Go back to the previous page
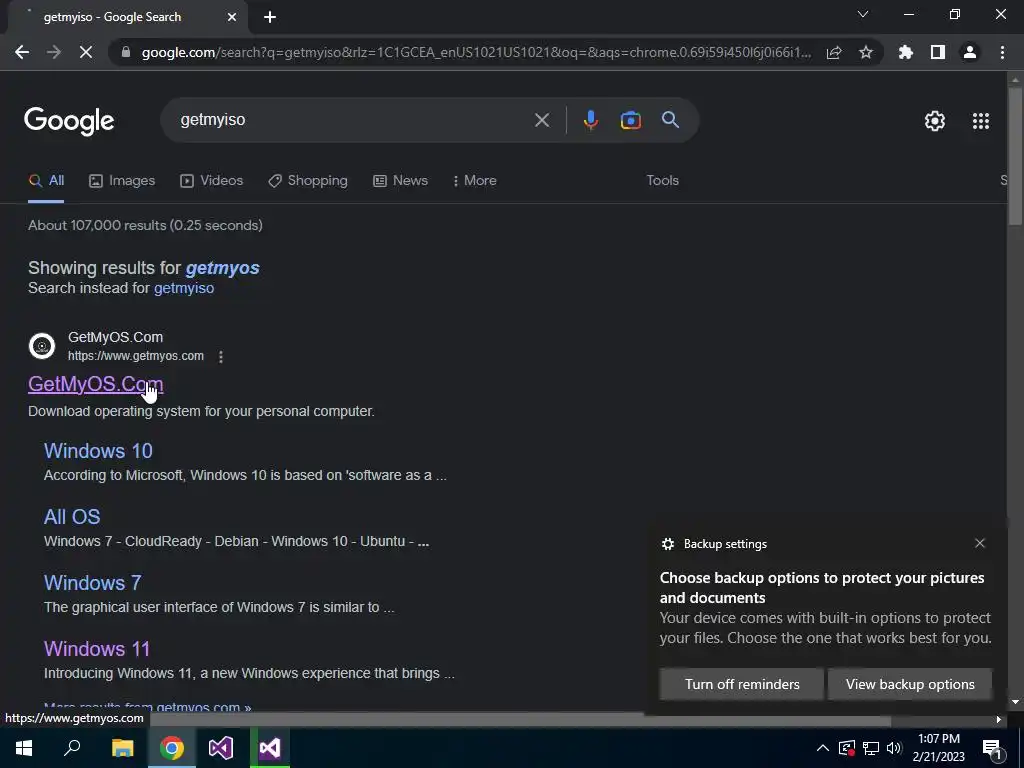The image size is (1024, 768). [22, 52]
